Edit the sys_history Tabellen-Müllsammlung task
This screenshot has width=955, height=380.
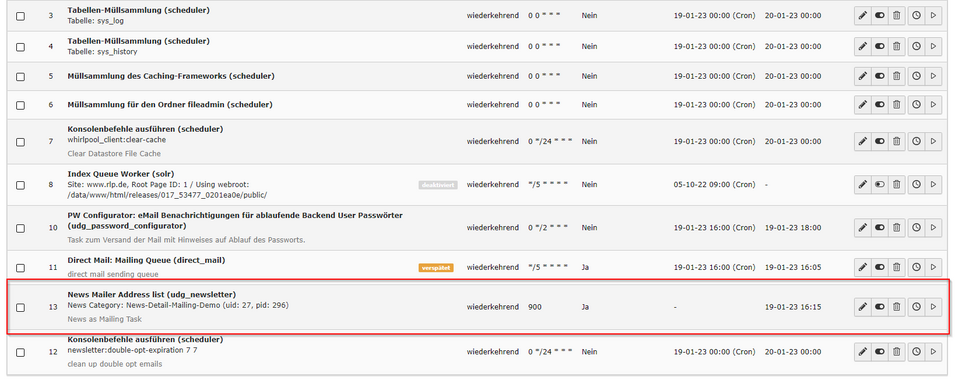tap(862, 46)
